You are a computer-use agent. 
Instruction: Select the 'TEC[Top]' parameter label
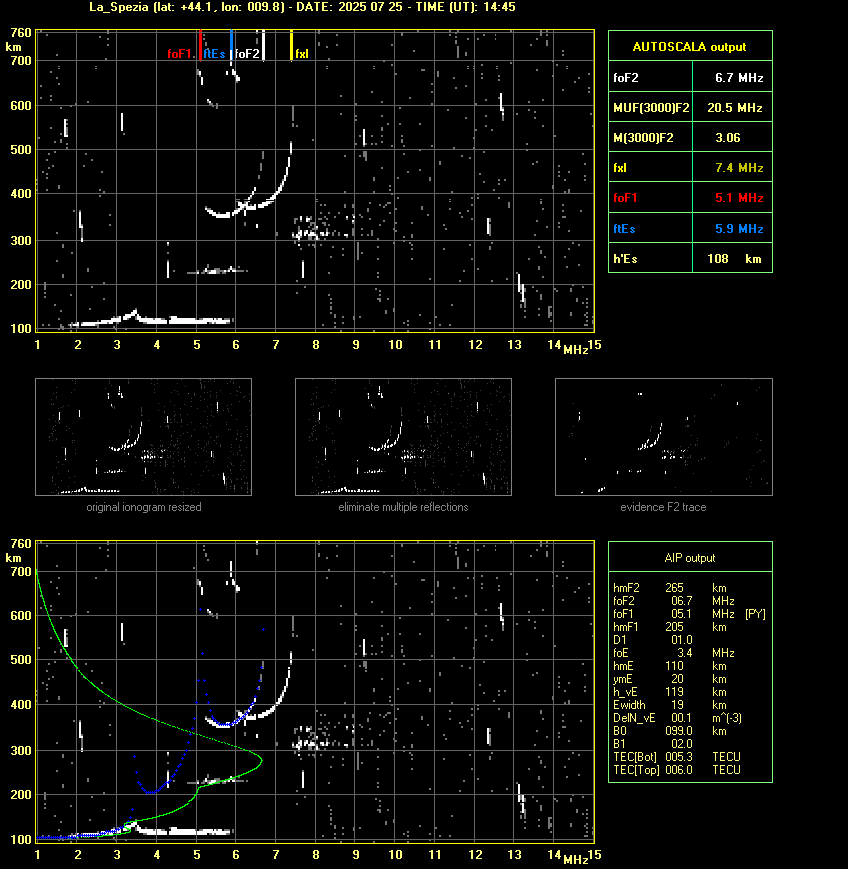coord(636,770)
